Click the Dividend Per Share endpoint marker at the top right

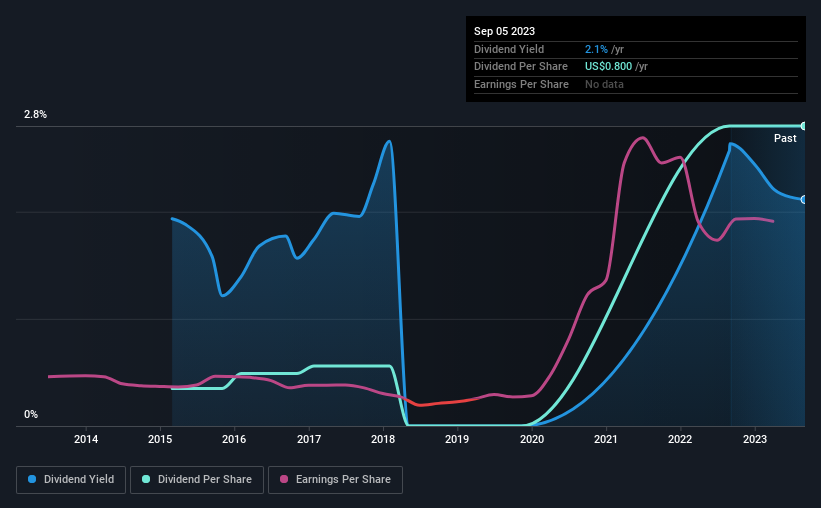click(804, 126)
